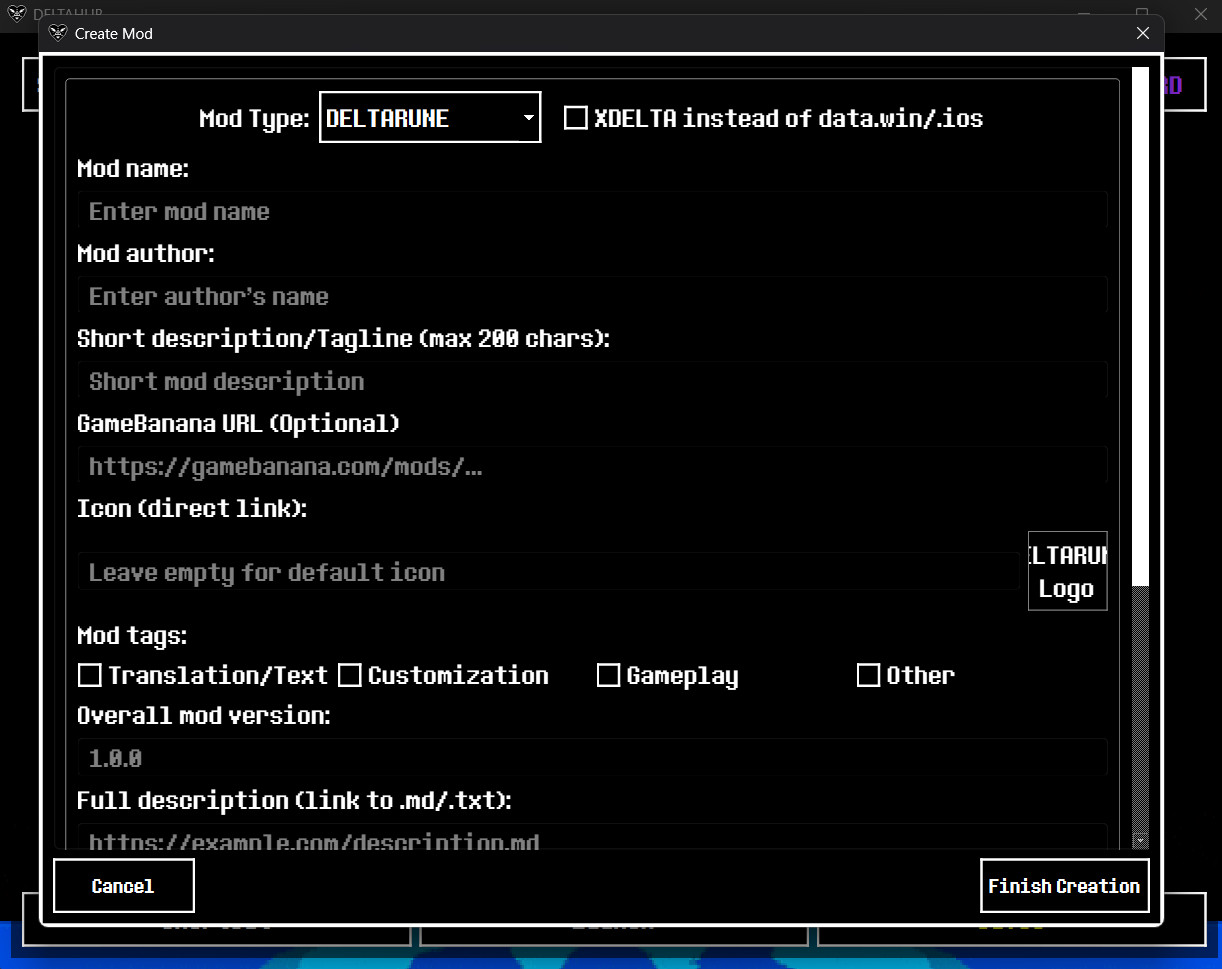This screenshot has height=969, width=1222.
Task: Click the Finish Creation button
Action: point(1064,886)
